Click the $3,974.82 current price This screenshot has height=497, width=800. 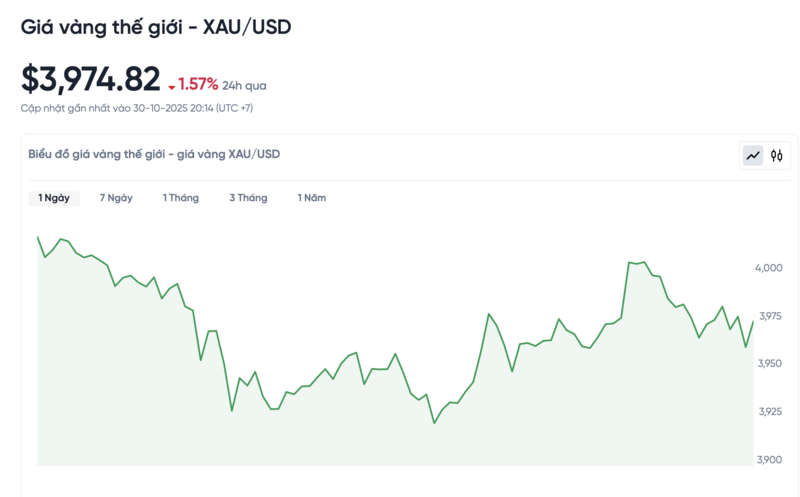[91, 78]
